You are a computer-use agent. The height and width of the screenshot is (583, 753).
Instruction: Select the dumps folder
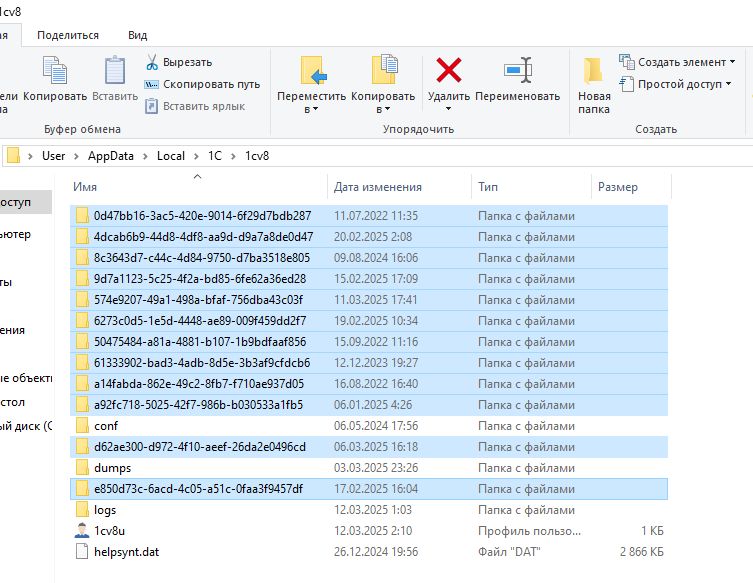tap(112, 467)
